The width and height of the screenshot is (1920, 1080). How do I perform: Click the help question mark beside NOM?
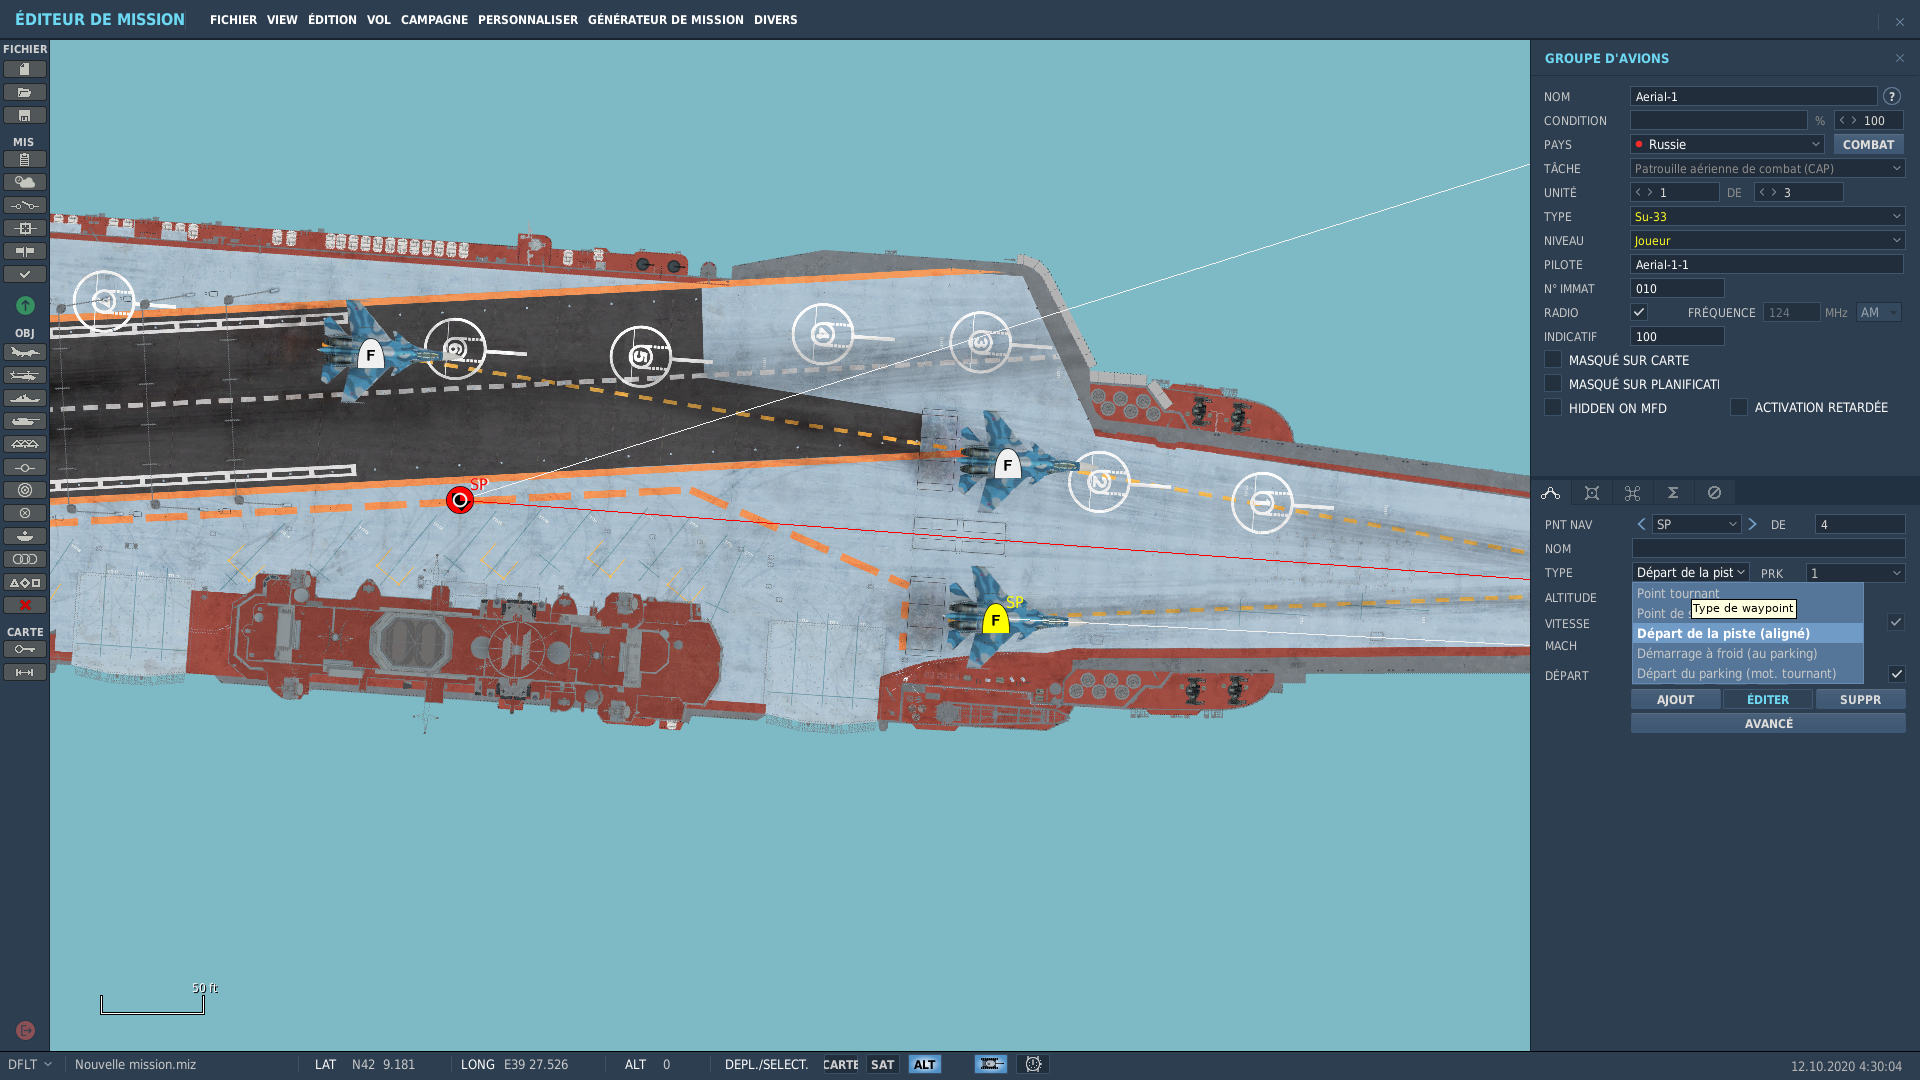(x=1892, y=96)
